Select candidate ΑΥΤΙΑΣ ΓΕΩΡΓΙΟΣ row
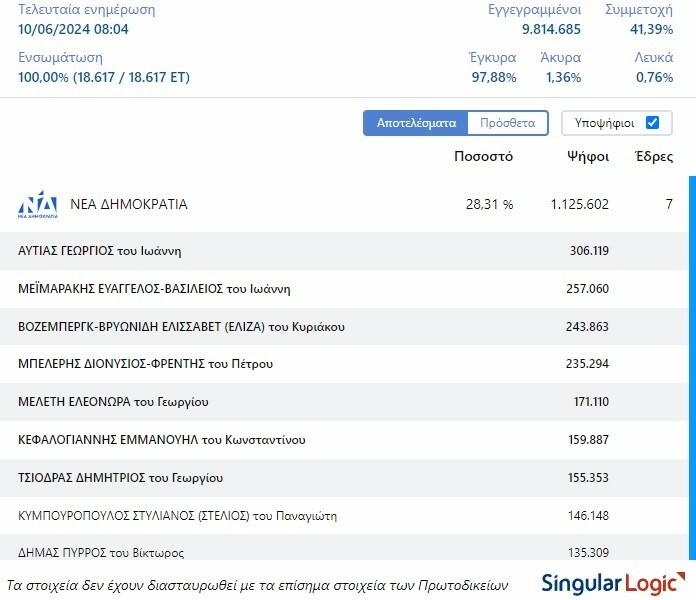This screenshot has height=600, width=696. click(344, 251)
